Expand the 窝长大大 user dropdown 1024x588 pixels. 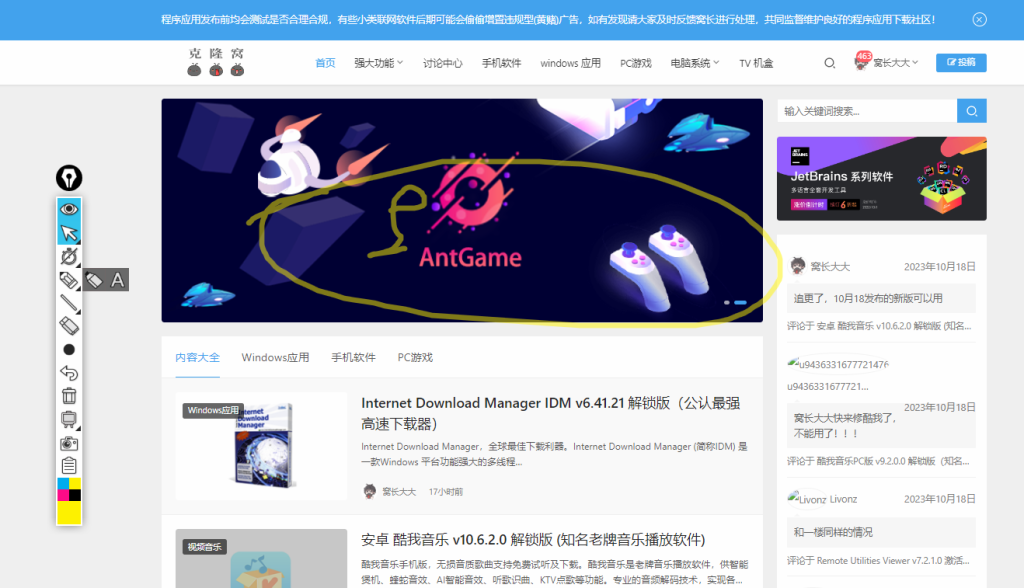pos(895,63)
